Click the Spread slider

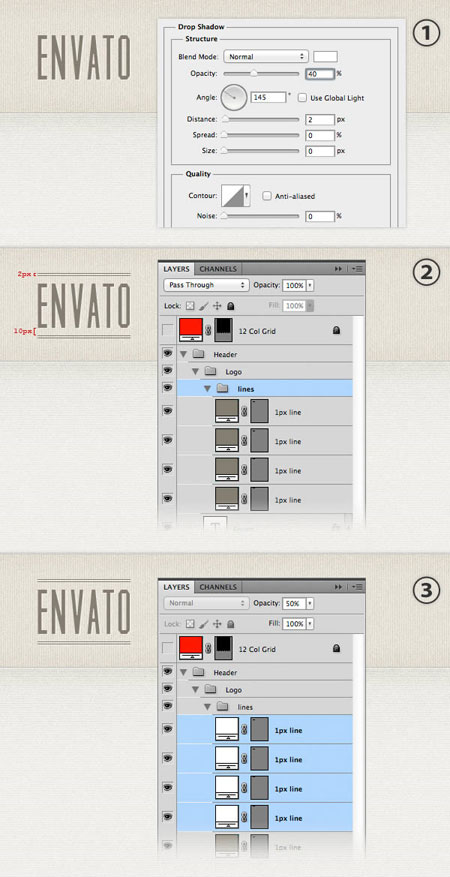[x=261, y=135]
